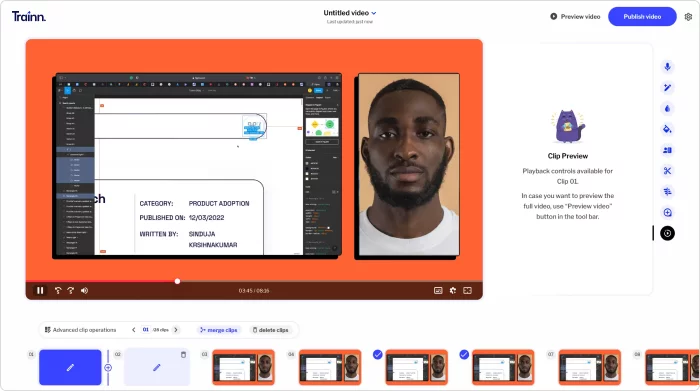Viewport: 700px width, 391px height.
Task: Mute the player volume
Action: click(84, 291)
